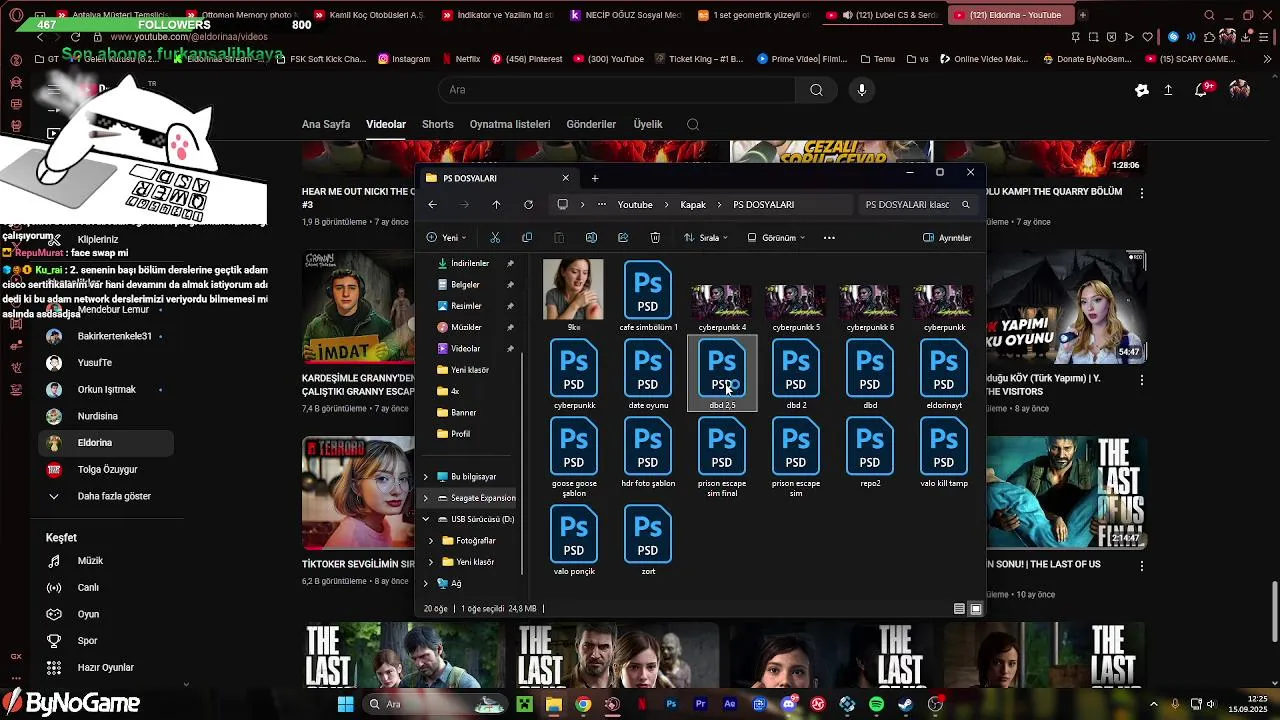The height and width of the screenshot is (720, 1280).
Task: Open the Gönderiler channel tab
Action: pos(591,125)
